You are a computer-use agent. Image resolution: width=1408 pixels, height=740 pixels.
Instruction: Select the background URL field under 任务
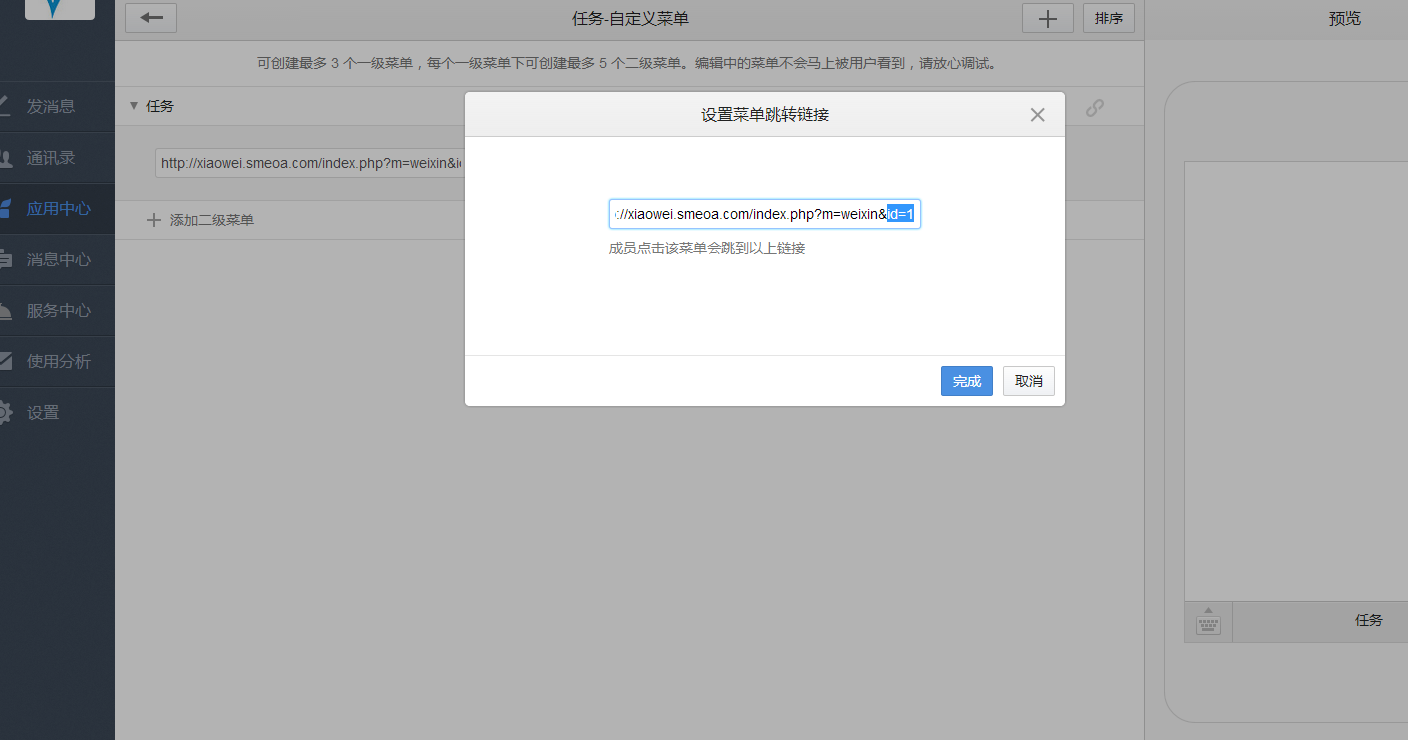(310, 163)
